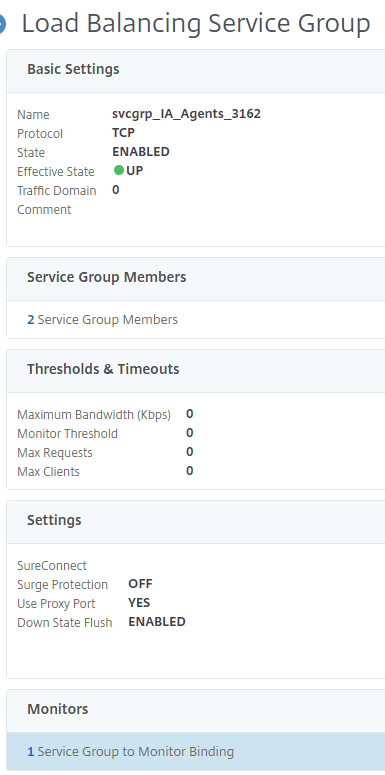Image resolution: width=385 pixels, height=775 pixels.
Task: Click the Max Clients value
Action: [x=190, y=471]
